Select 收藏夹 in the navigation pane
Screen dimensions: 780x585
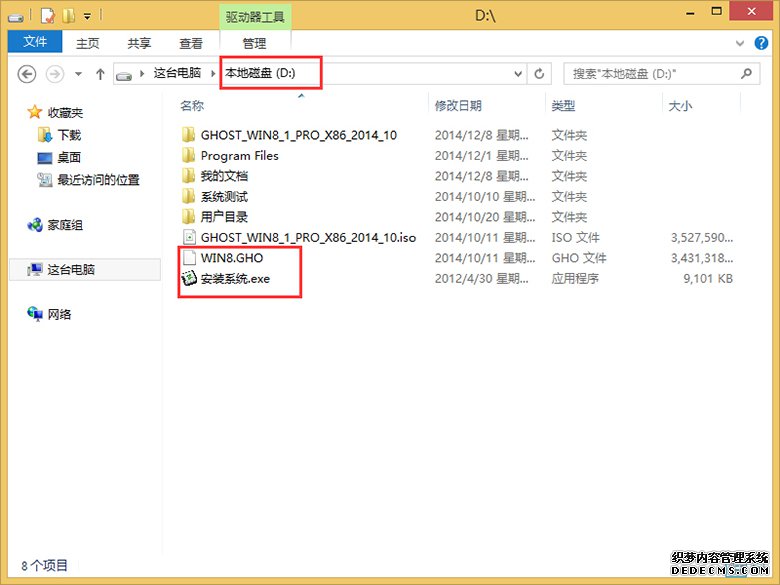(65, 113)
